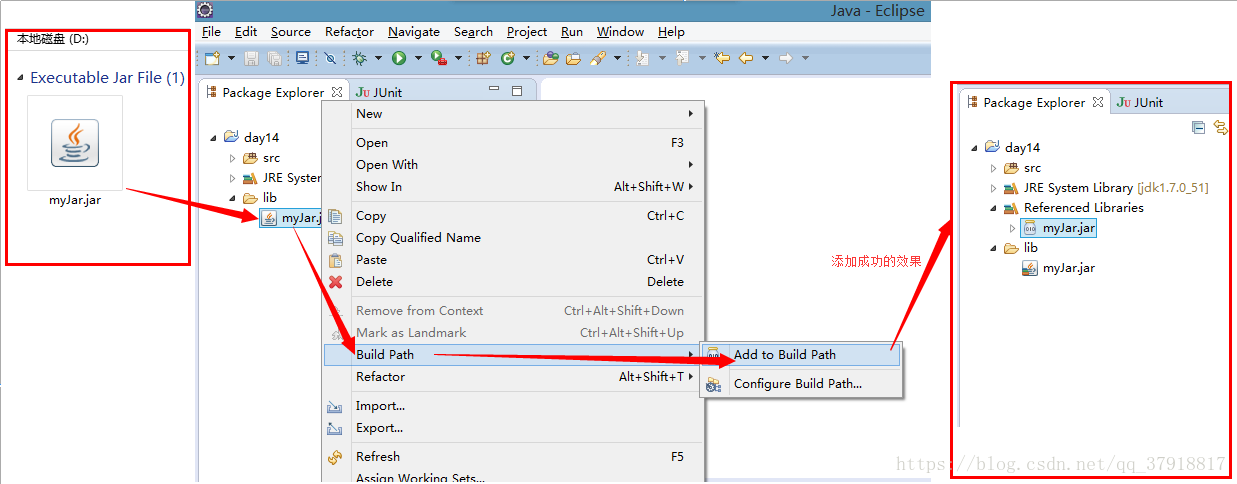This screenshot has width=1237, height=484.
Task: Click the Open Type toolbar icon
Action: pos(550,58)
